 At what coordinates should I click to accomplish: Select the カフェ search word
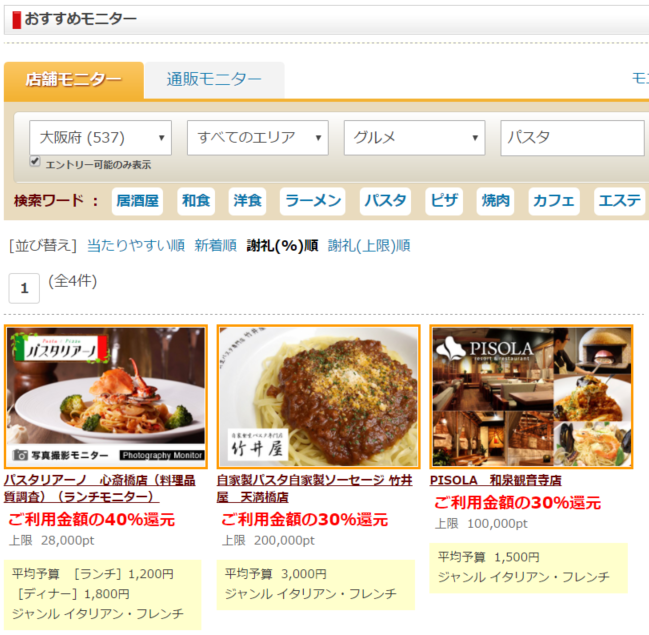click(554, 201)
